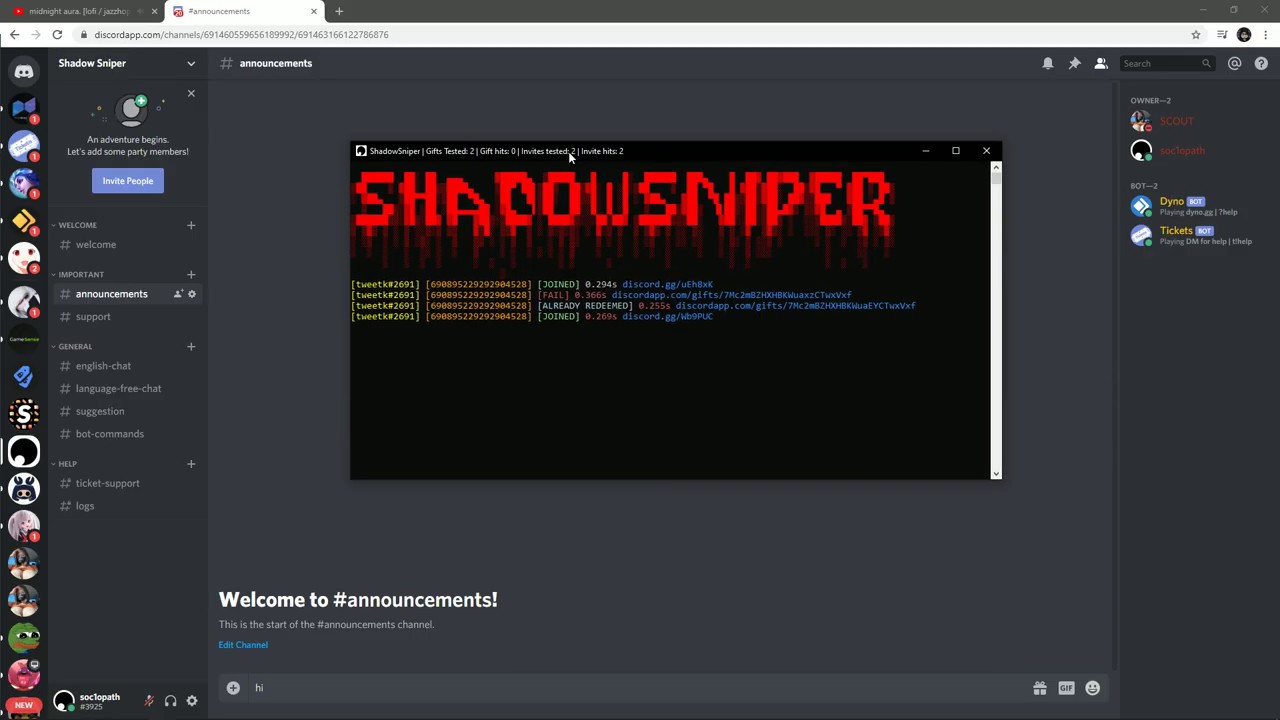Create channel in GENERAL category
This screenshot has width=1280, height=720.
[191, 346]
